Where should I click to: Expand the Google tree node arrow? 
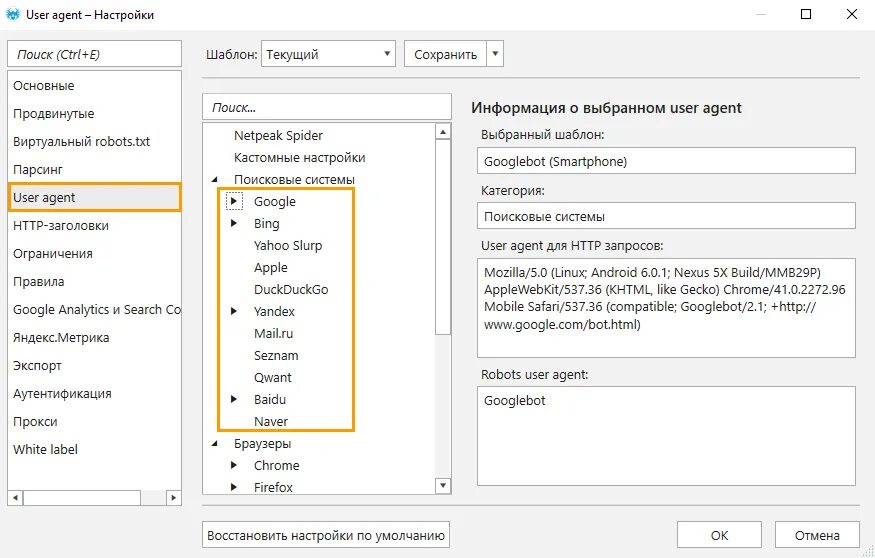click(x=234, y=201)
